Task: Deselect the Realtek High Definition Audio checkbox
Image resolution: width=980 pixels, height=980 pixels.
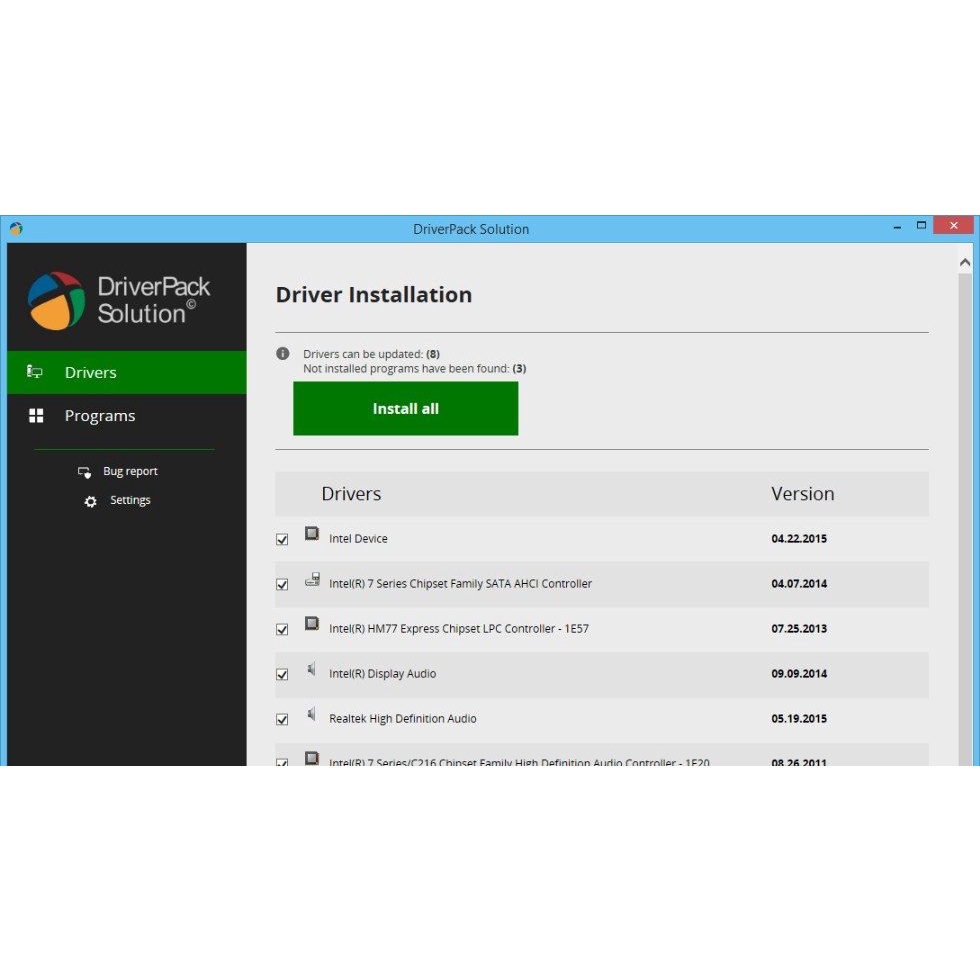Action: pos(282,719)
